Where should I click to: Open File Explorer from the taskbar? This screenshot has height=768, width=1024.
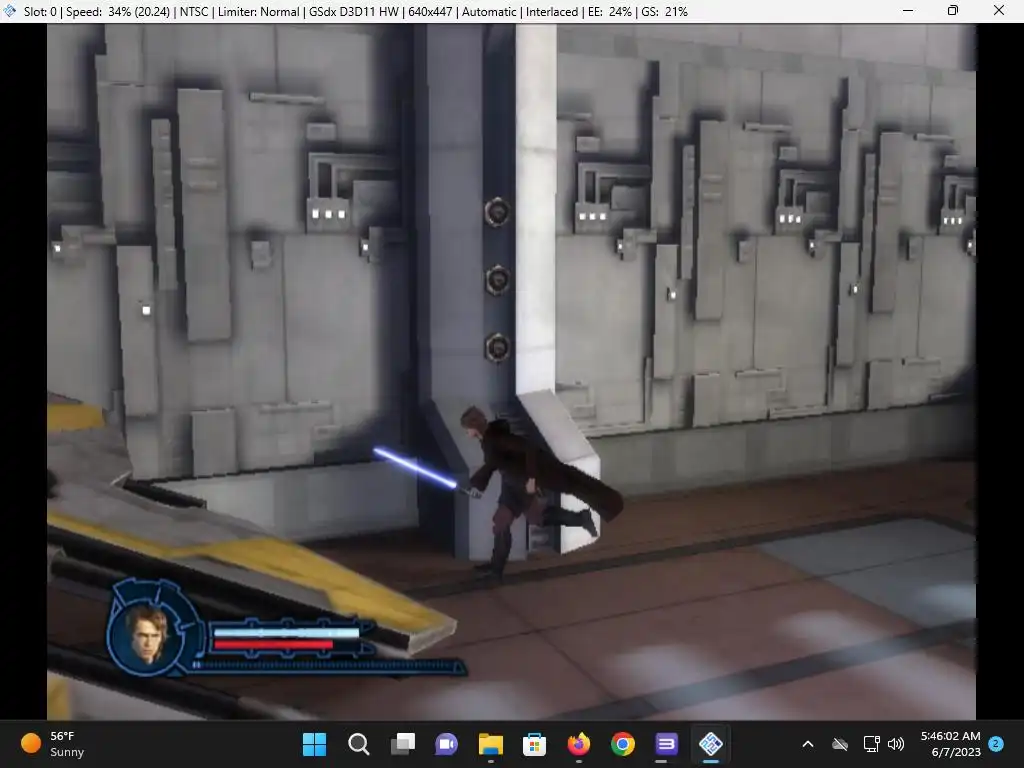pos(490,744)
